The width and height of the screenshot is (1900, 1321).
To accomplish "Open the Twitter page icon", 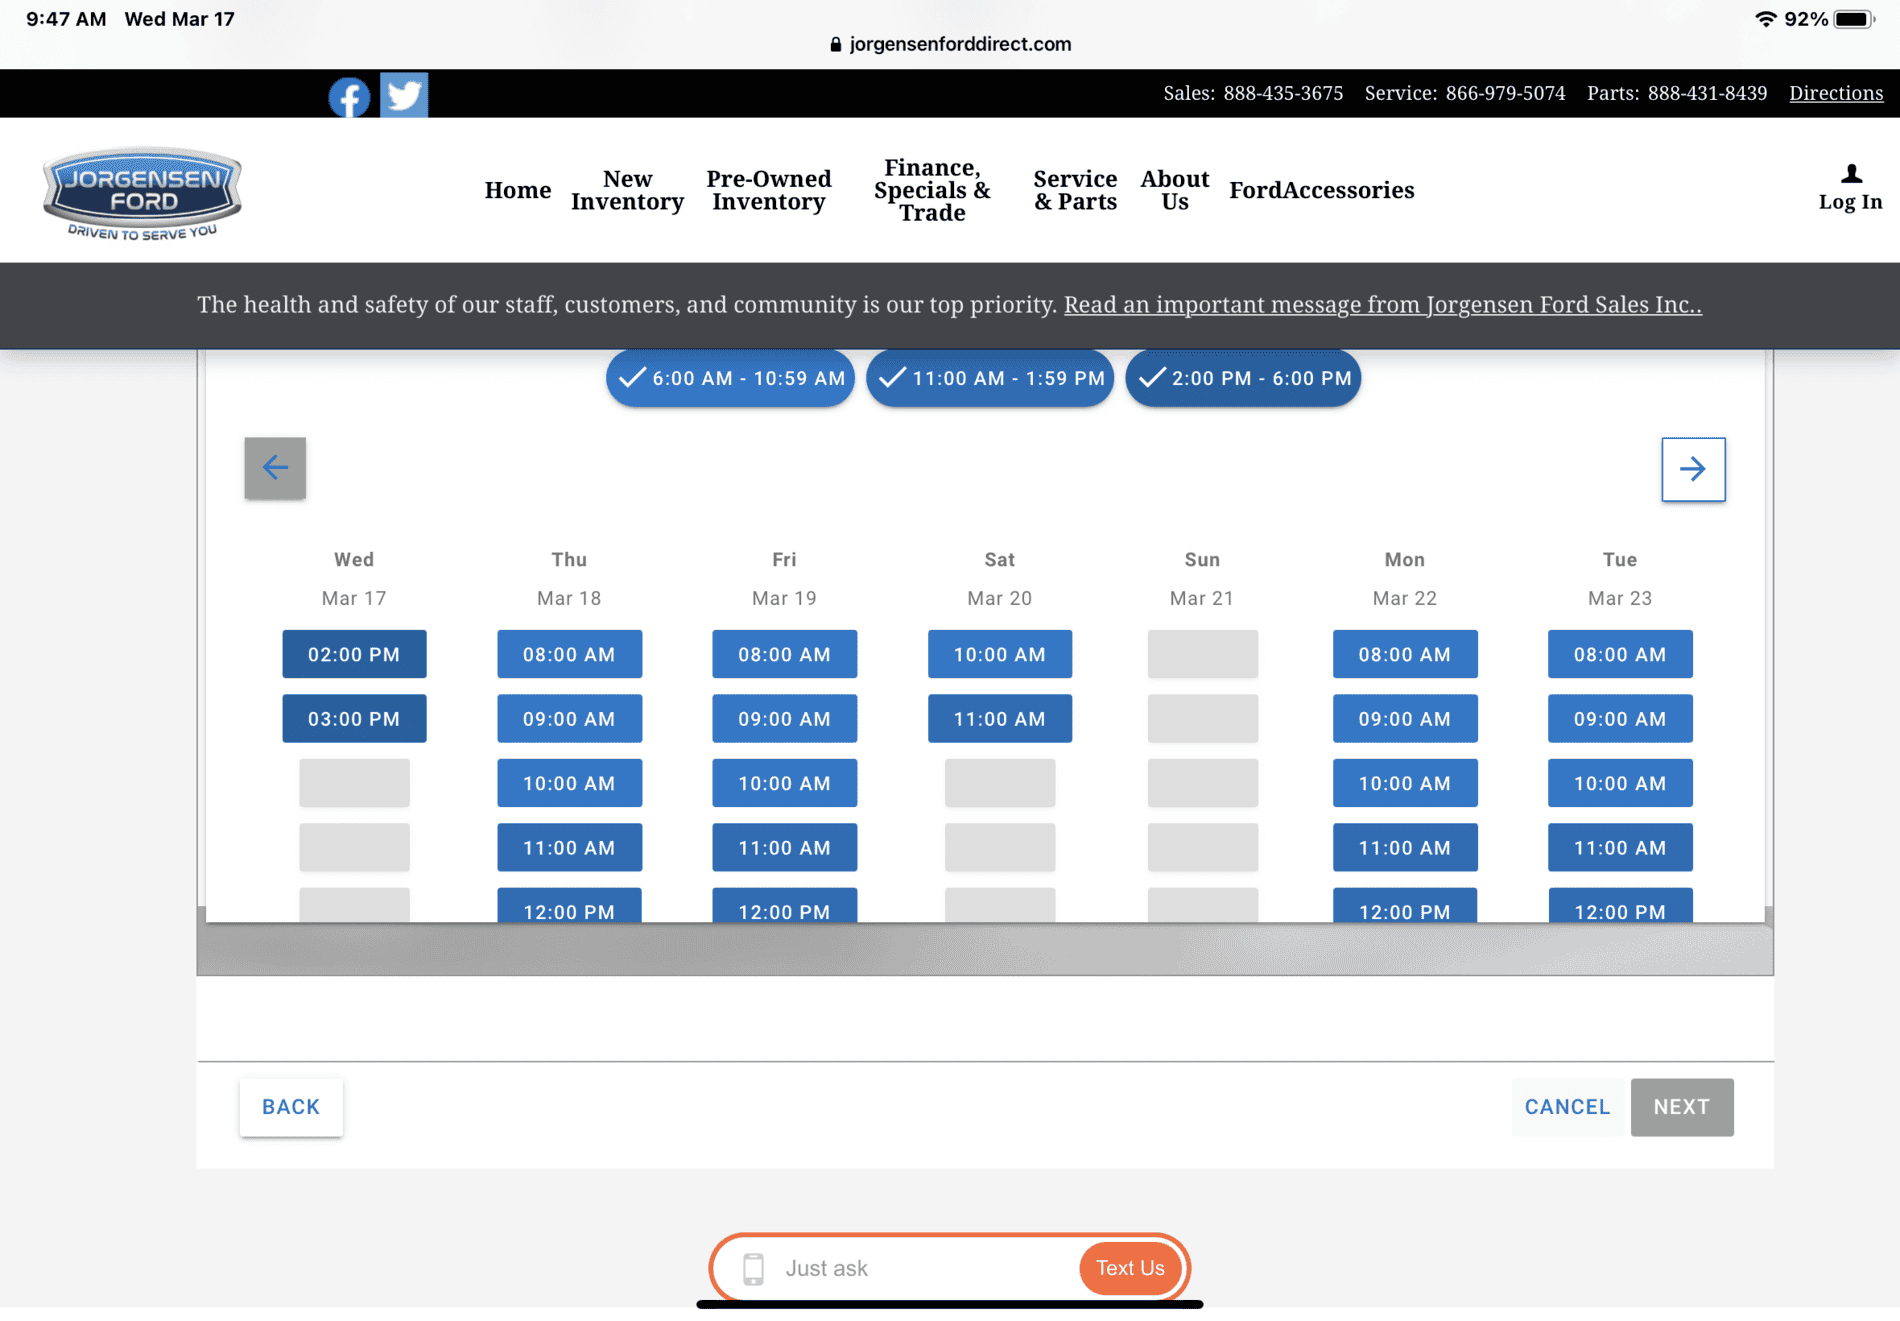I will click(404, 95).
